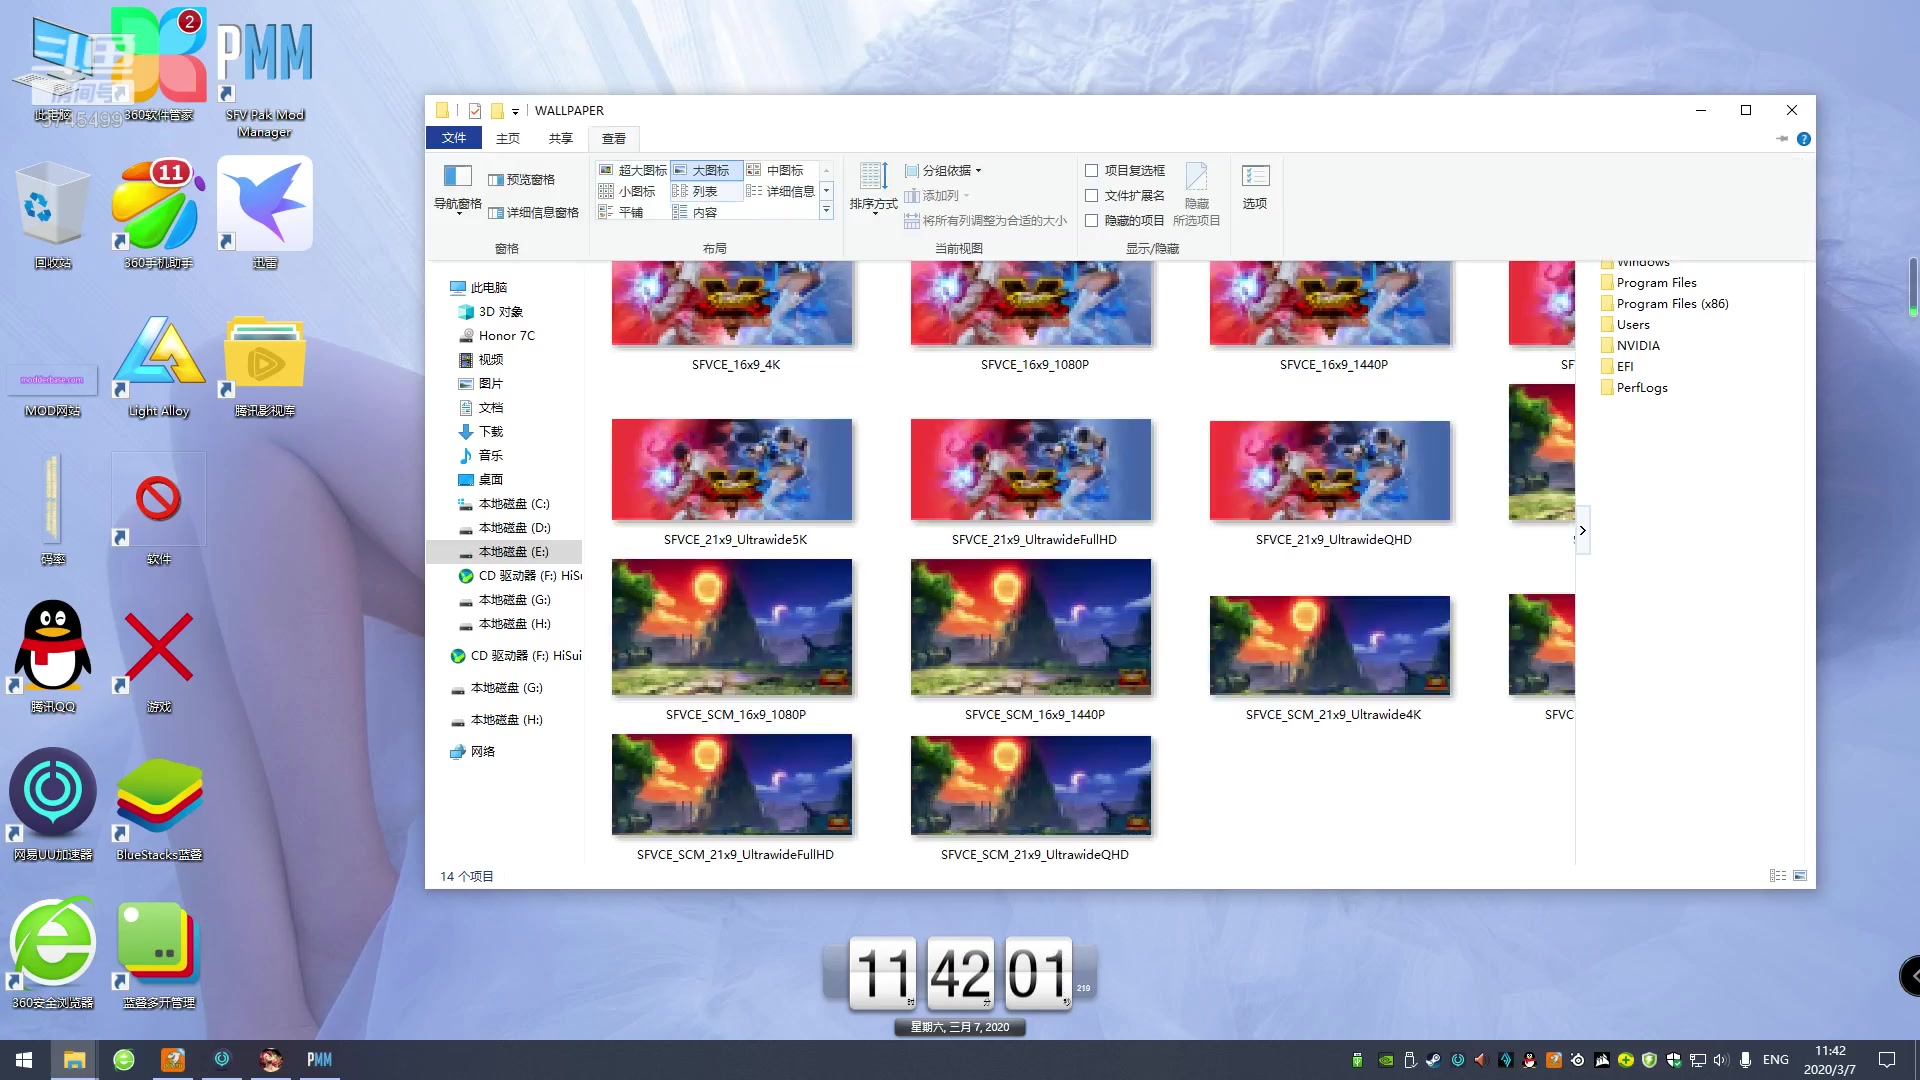Screen dimensions: 1920x1080
Task: Open the 查看 ribbon tab
Action: pos(613,138)
